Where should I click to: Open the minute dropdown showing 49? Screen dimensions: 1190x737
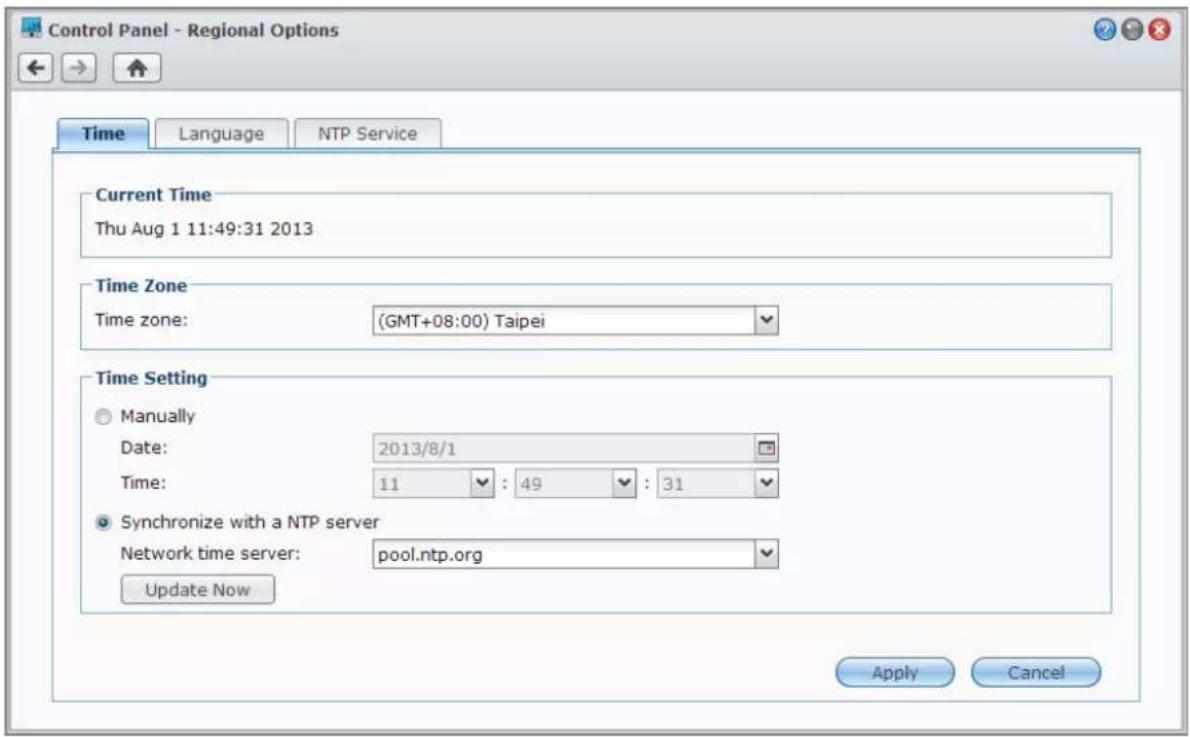tap(624, 483)
